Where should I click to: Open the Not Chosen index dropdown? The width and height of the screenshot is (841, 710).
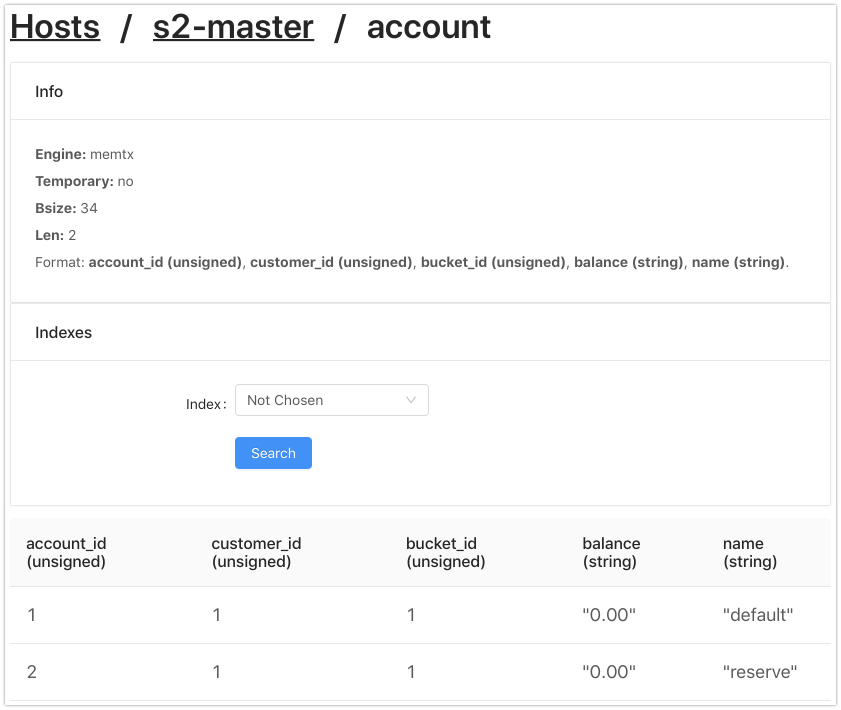pos(331,400)
